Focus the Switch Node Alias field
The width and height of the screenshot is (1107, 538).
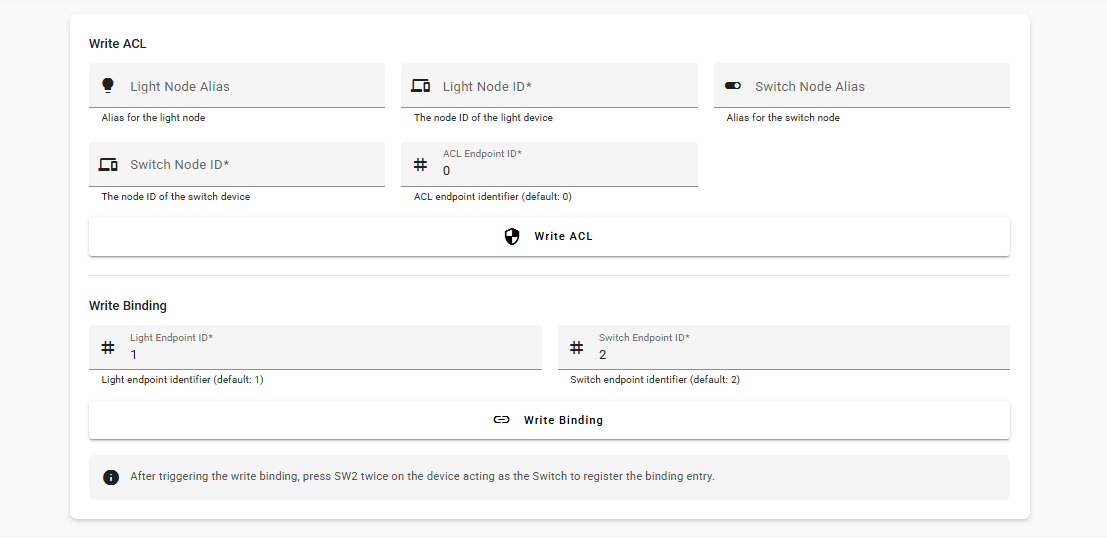coord(862,85)
